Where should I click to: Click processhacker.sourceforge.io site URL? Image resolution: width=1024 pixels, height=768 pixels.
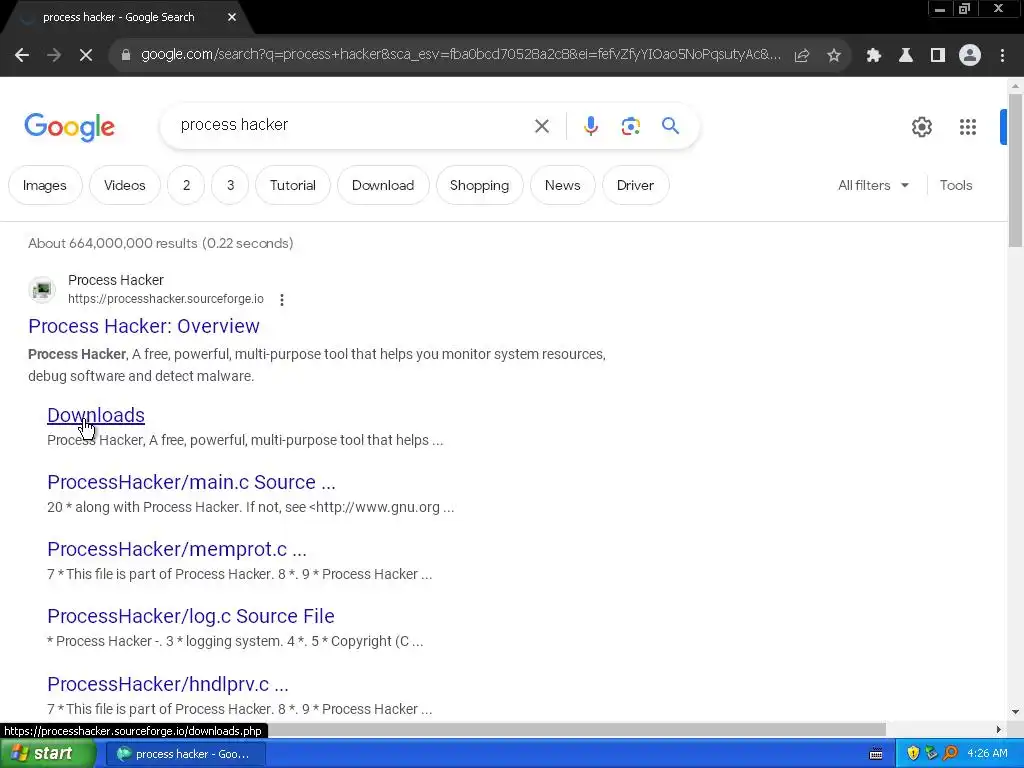166,299
